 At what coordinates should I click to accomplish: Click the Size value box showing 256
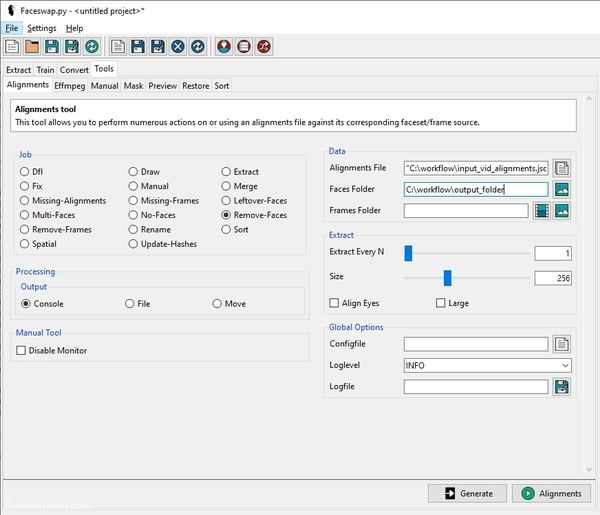pyautogui.click(x=553, y=278)
